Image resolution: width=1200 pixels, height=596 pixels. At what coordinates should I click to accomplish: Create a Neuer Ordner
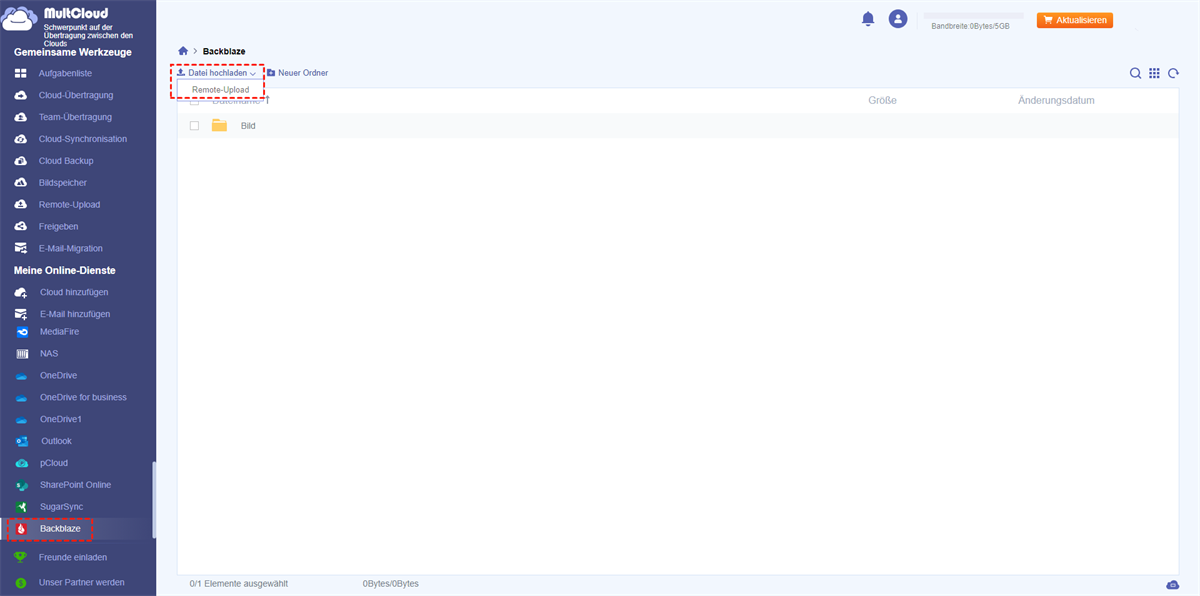297,73
